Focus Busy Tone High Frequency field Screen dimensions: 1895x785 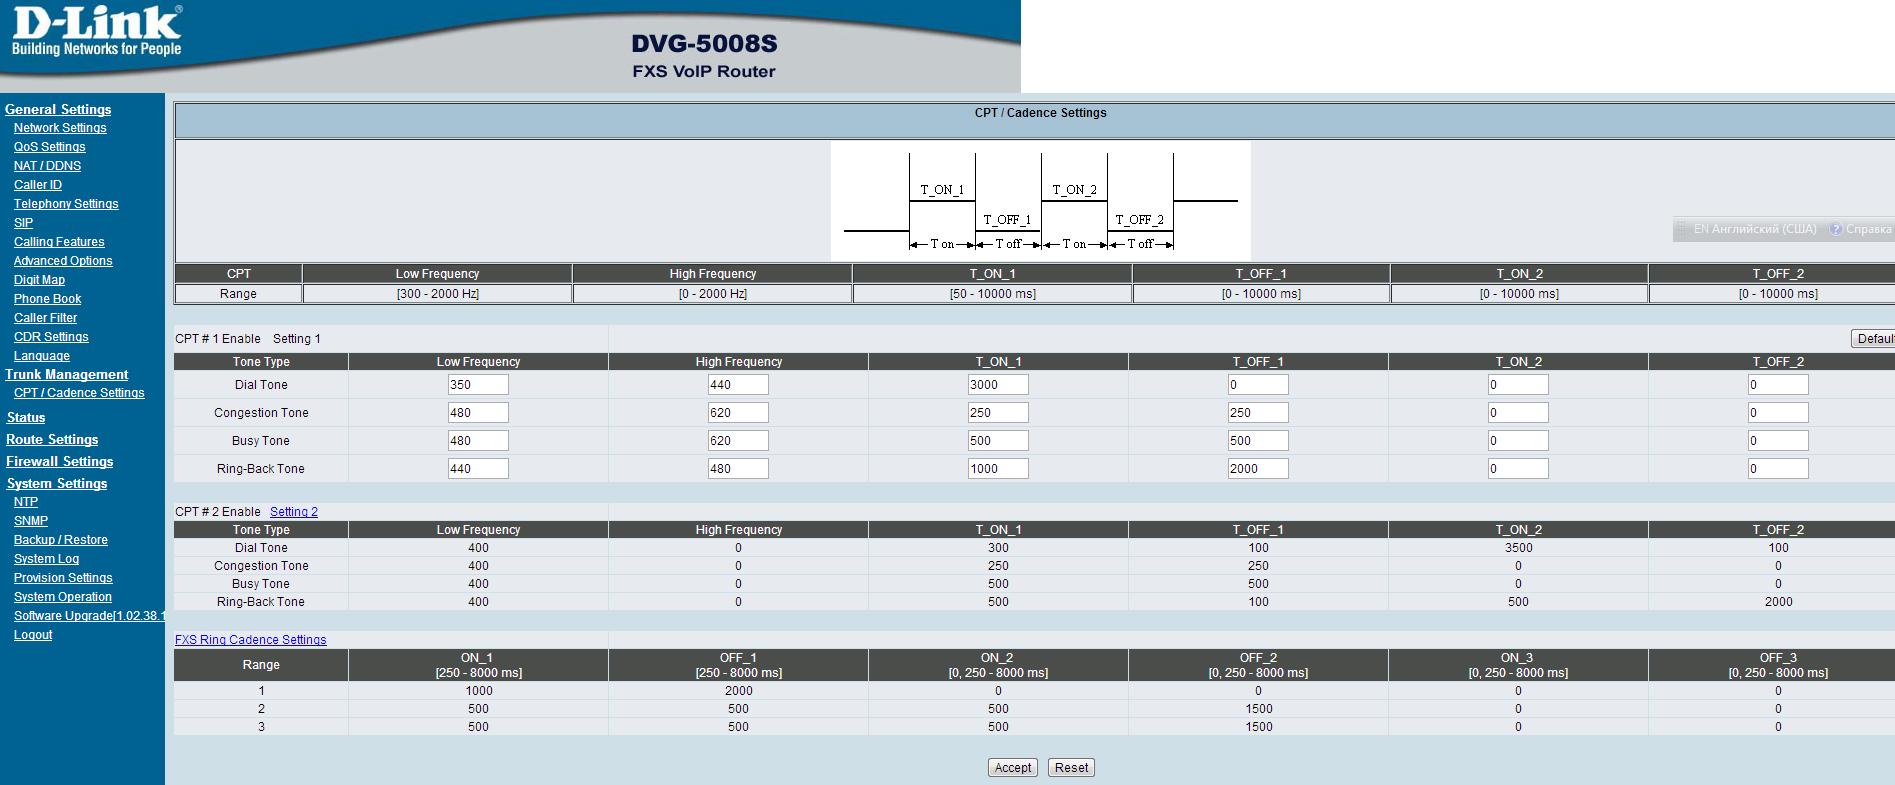click(738, 441)
